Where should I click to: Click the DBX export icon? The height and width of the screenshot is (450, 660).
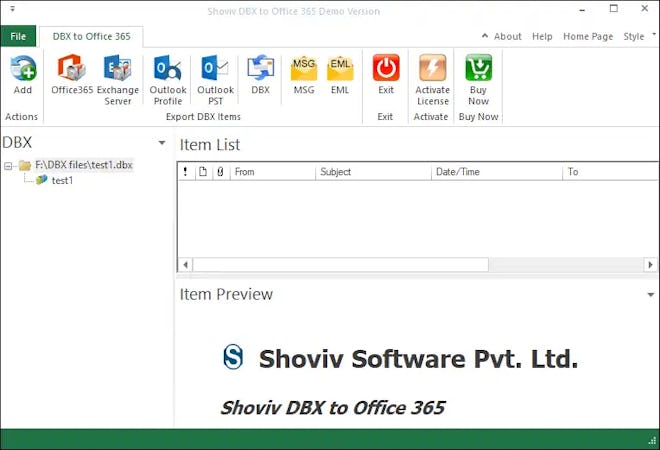261,68
